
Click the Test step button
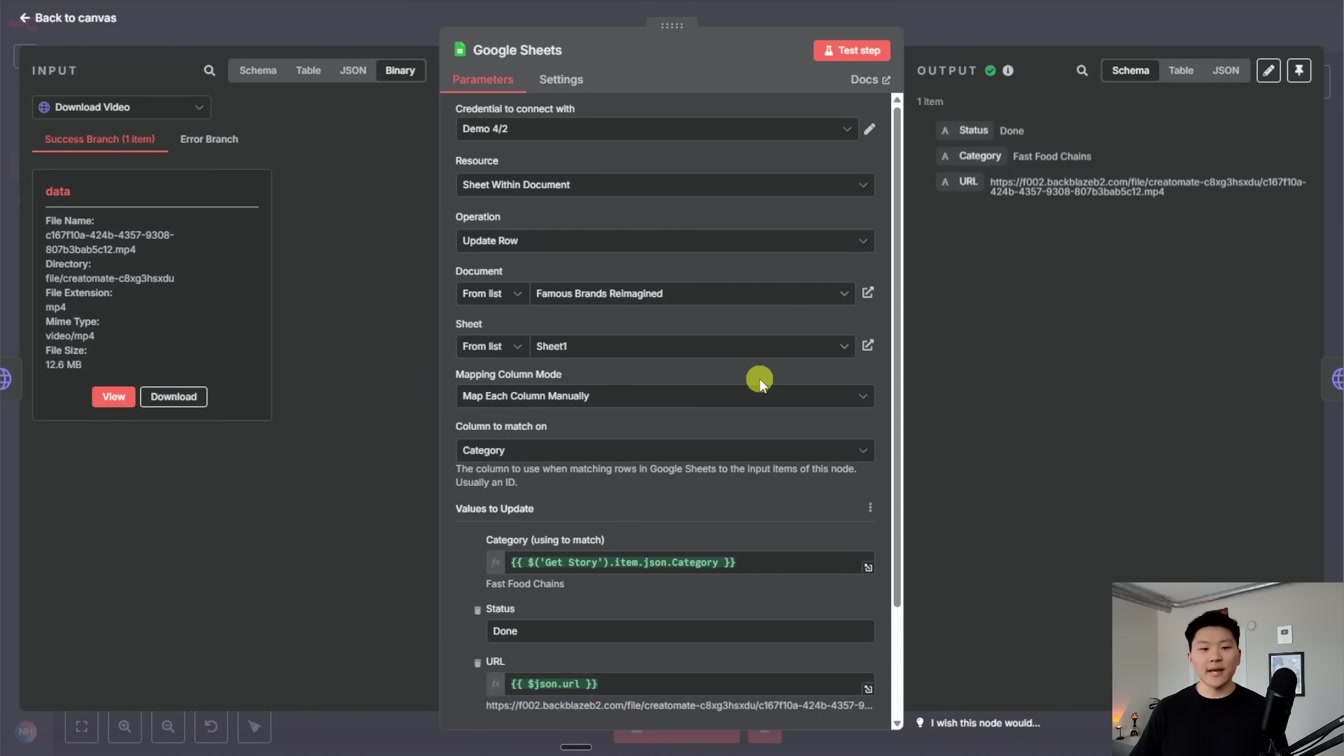pos(852,50)
